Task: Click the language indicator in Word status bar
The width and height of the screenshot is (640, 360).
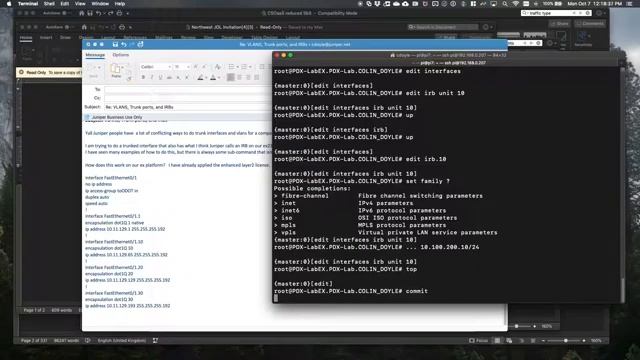Action: [122, 340]
